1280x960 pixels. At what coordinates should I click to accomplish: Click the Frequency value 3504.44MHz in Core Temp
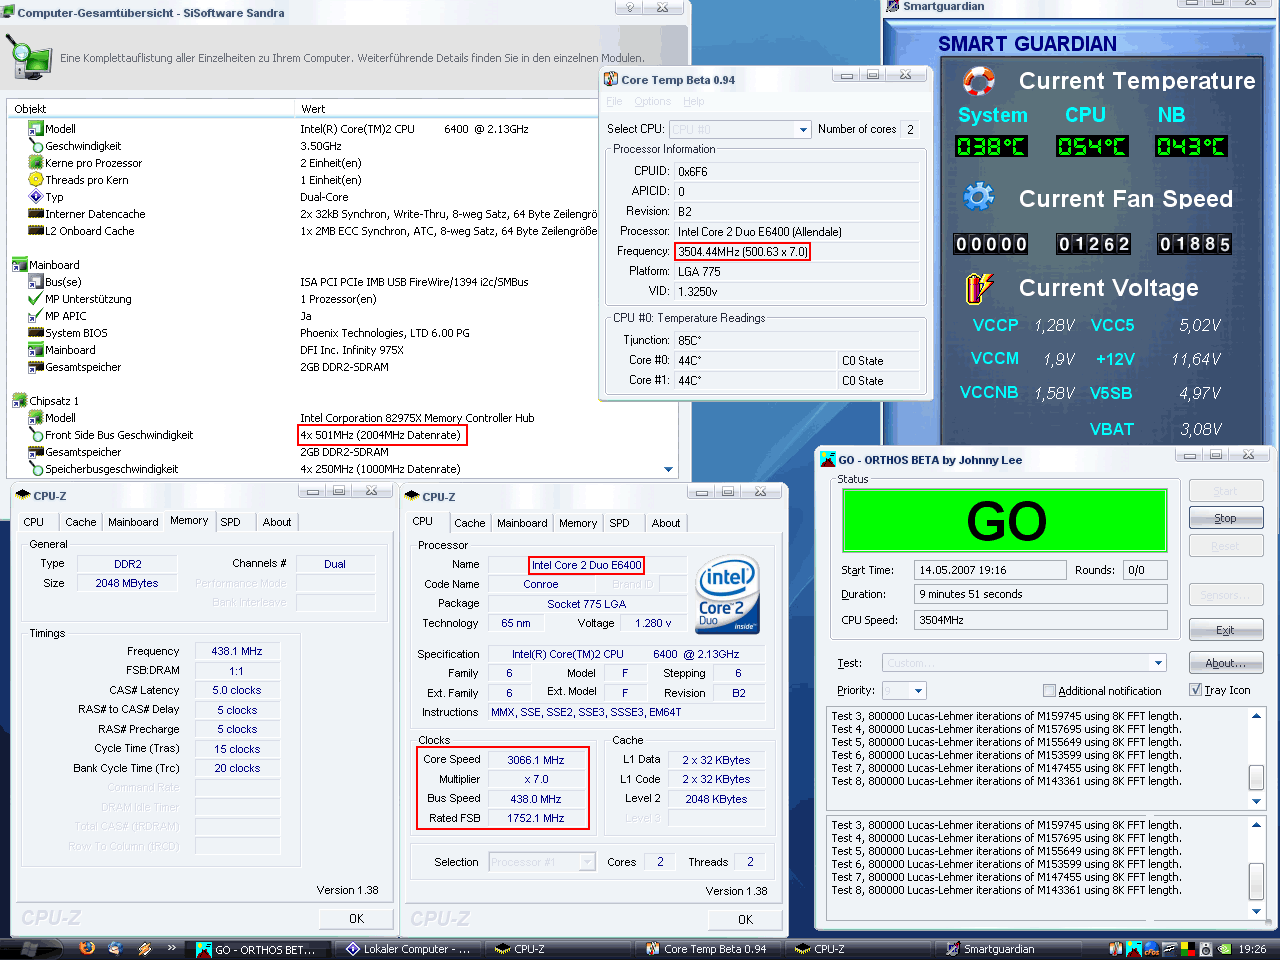[x=742, y=252]
